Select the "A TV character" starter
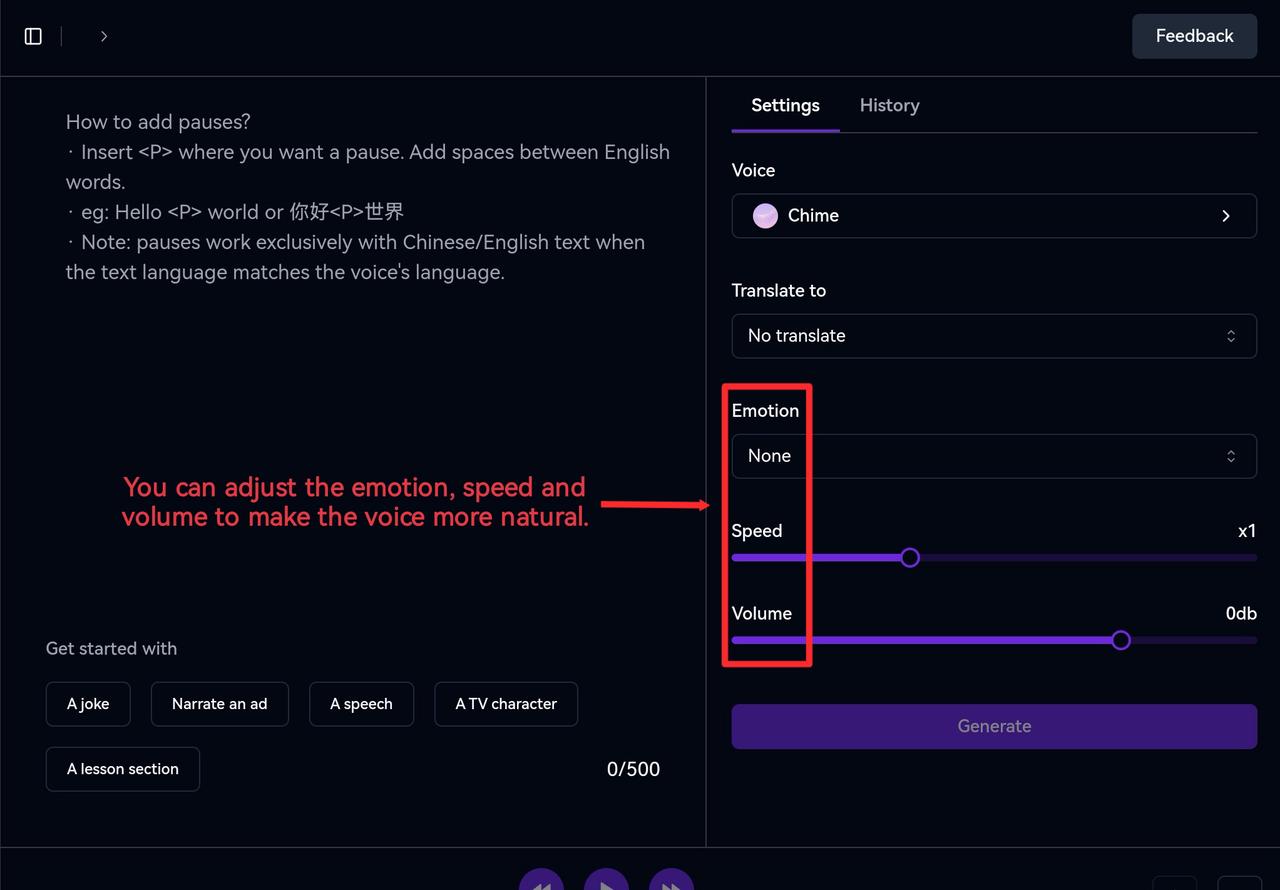The width and height of the screenshot is (1280, 890). tap(506, 704)
